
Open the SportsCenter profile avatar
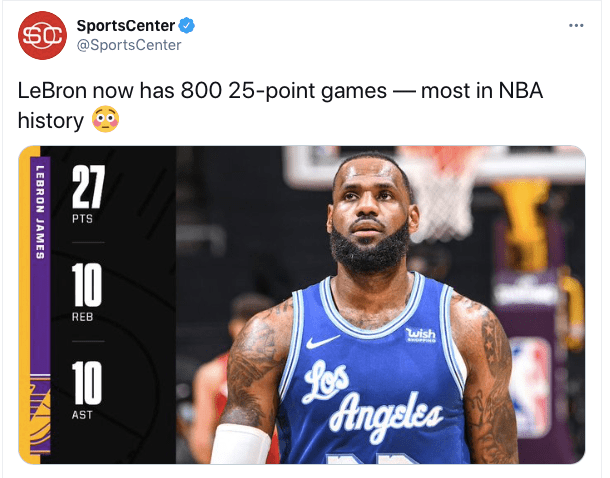(x=42, y=35)
